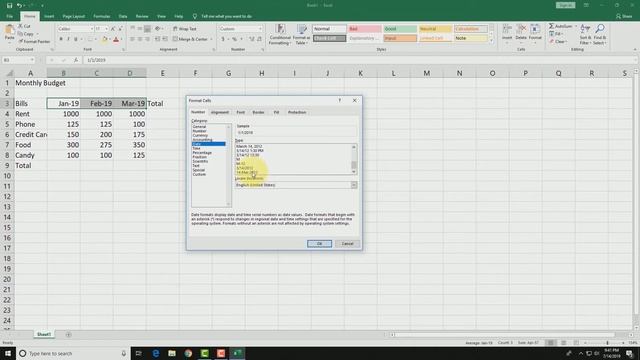This screenshot has width=640, height=360.
Task: Apply the Percent Style format
Action: tap(234, 39)
